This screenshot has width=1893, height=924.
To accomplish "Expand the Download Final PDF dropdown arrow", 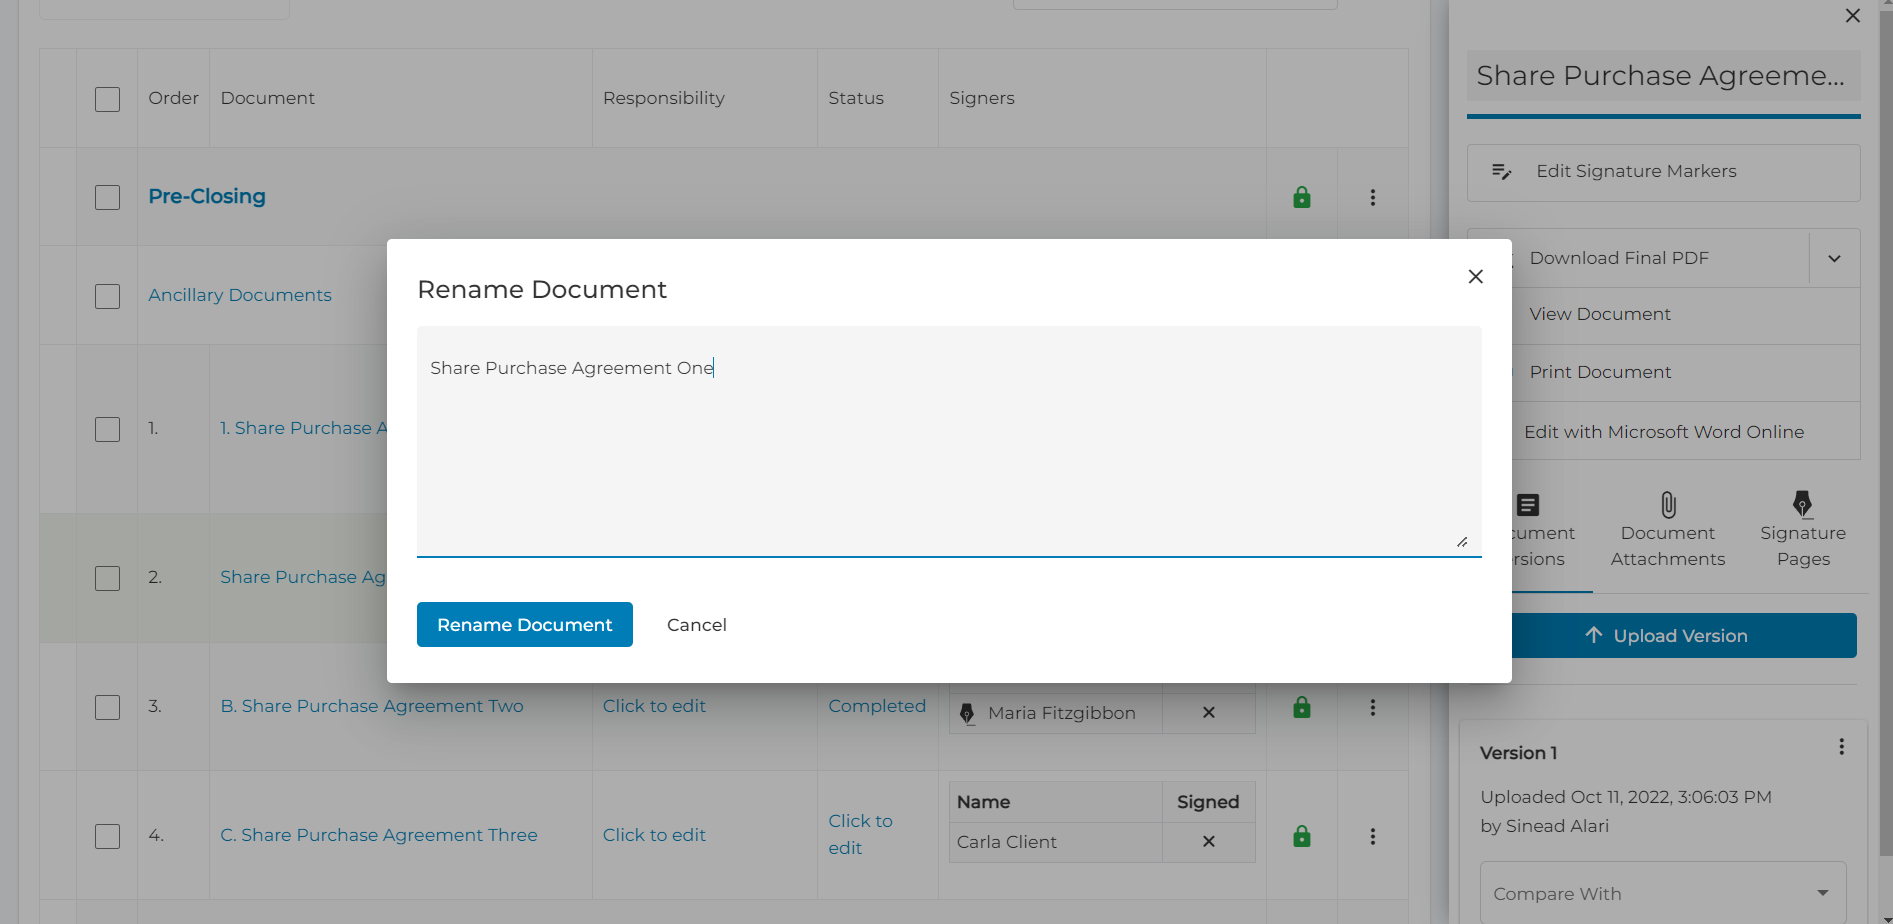I will (1834, 257).
